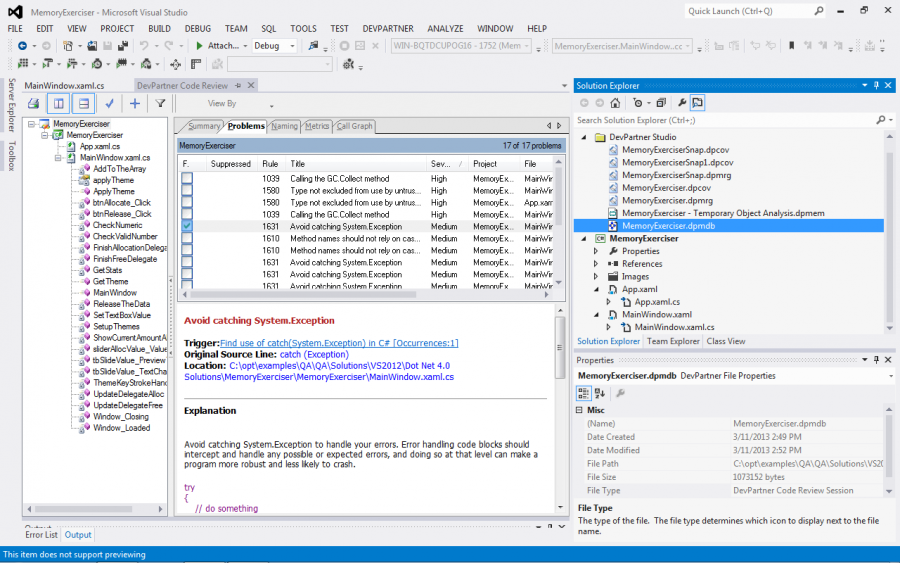The width and height of the screenshot is (900, 563).
Task: Open the MainWindow.xaml.cs location path link
Action: pos(319,371)
